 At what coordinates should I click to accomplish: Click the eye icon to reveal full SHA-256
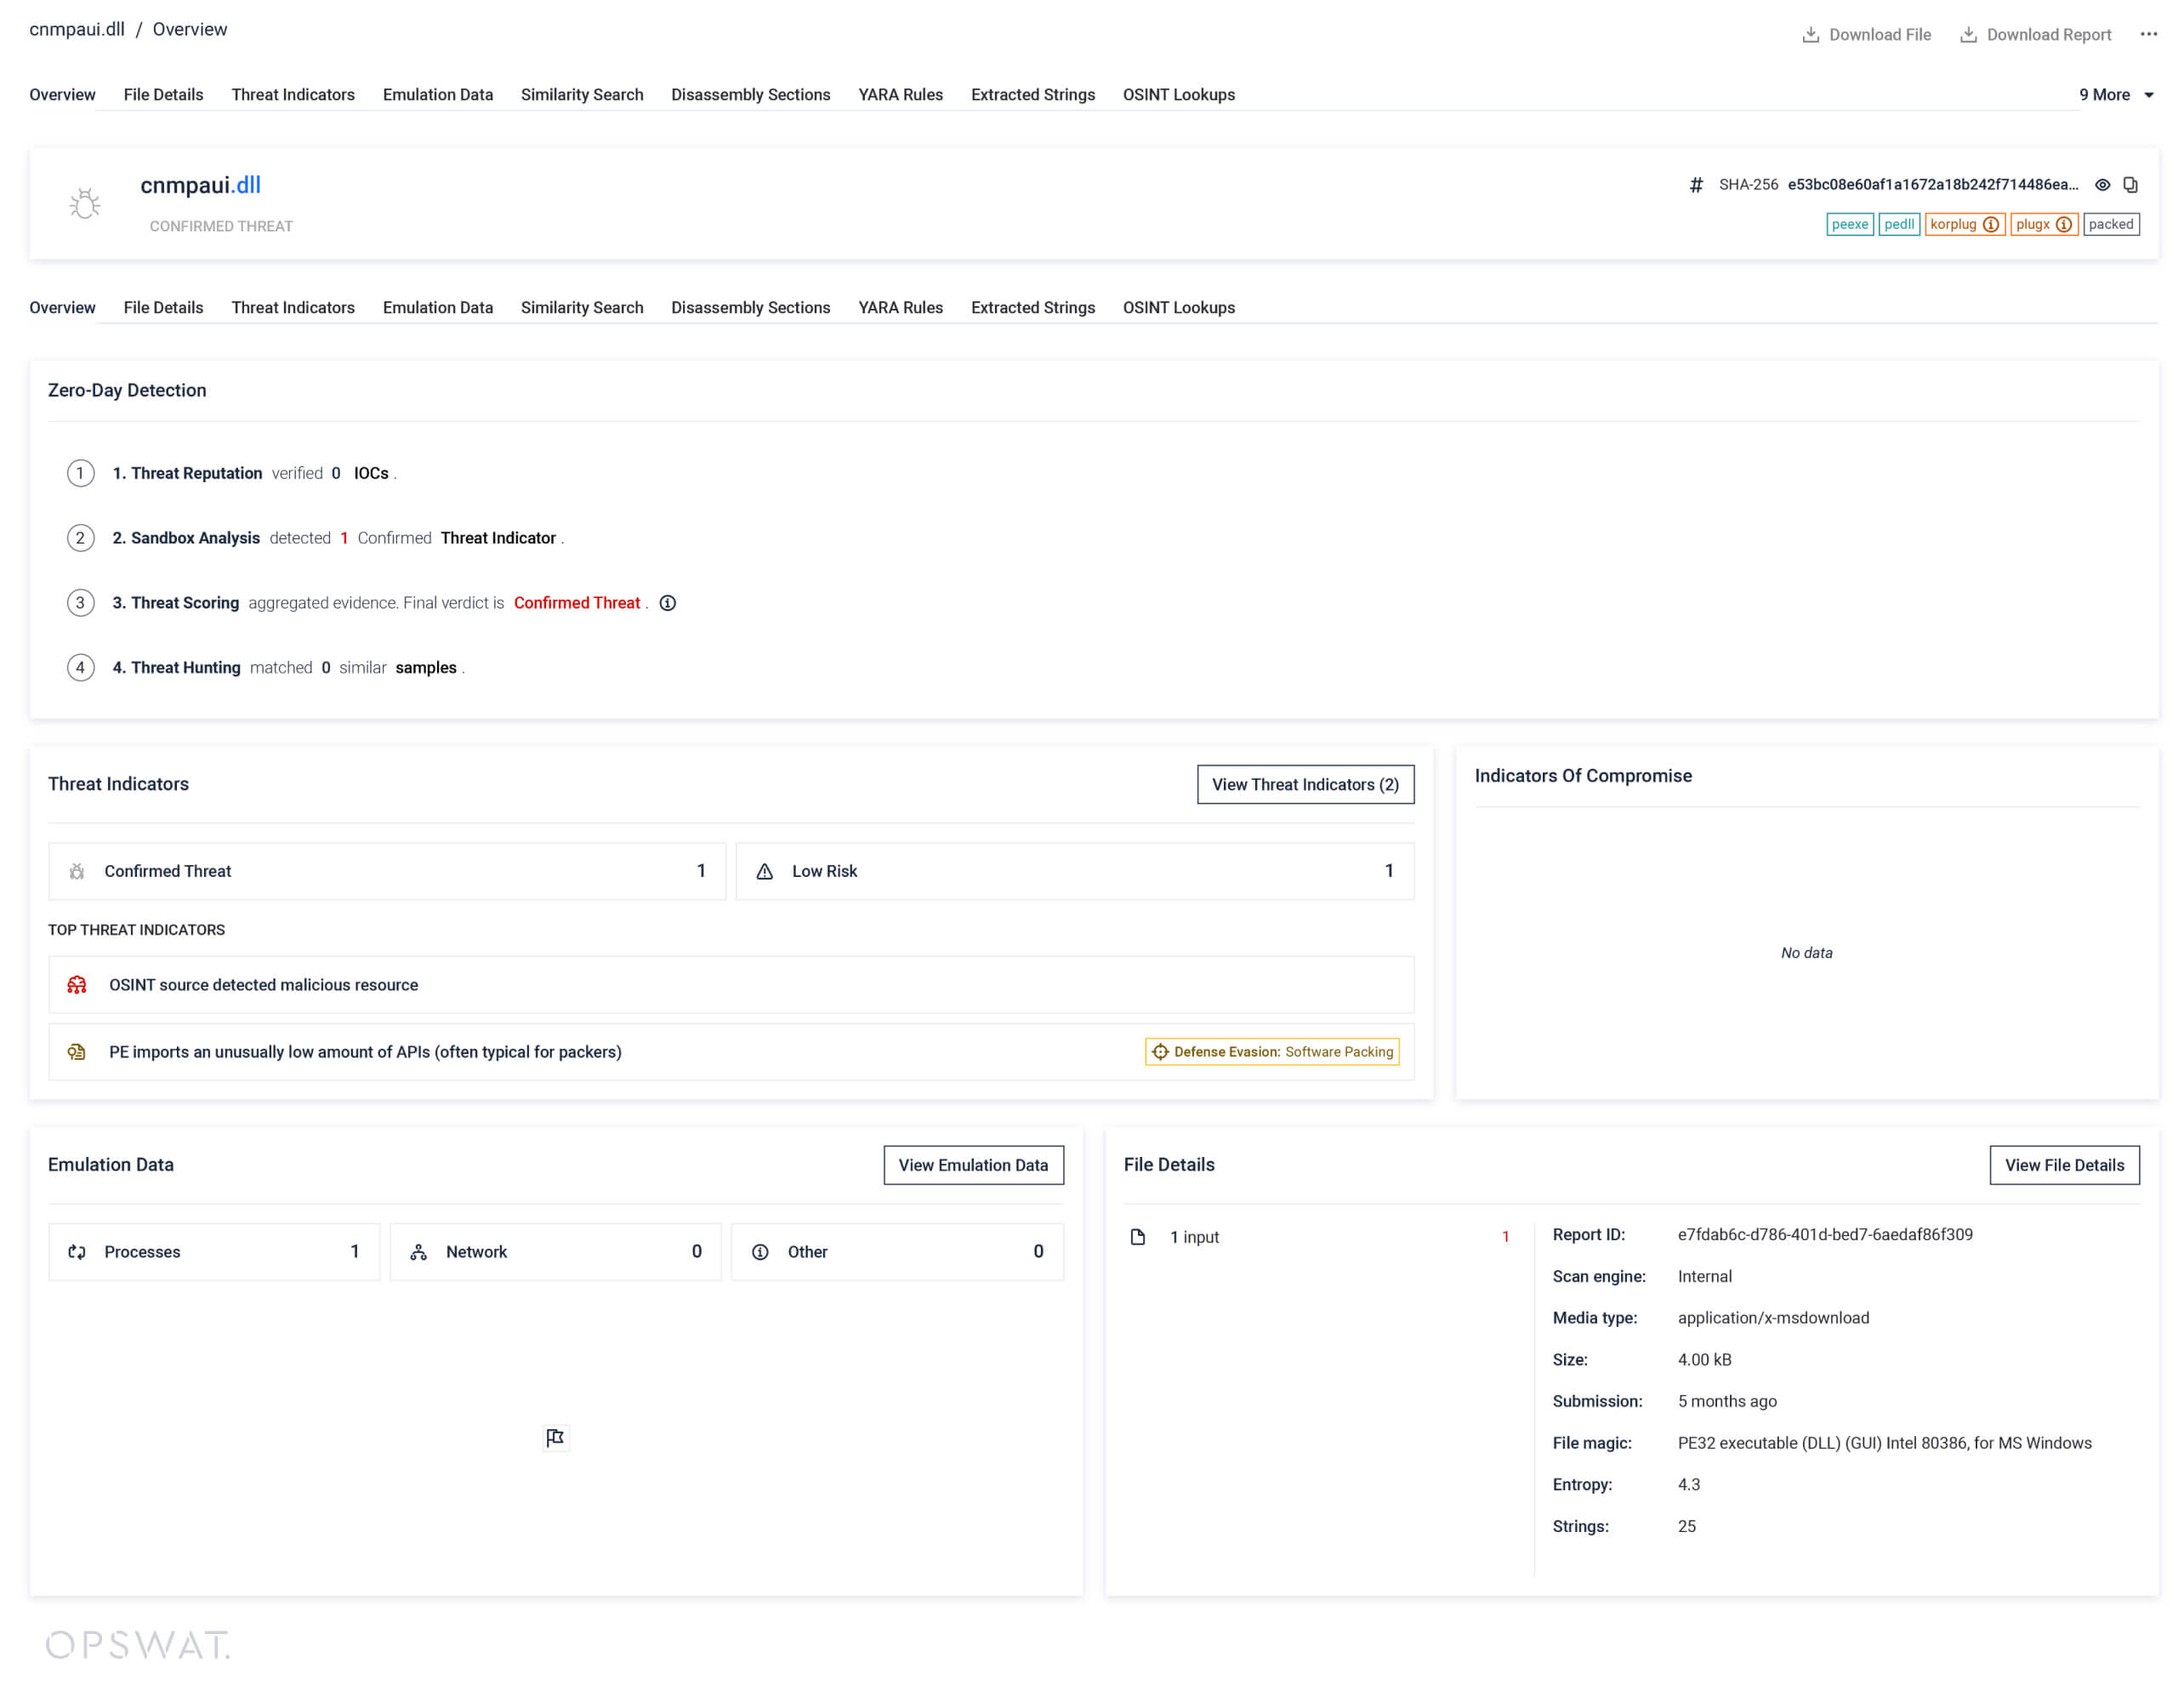pyautogui.click(x=2102, y=185)
